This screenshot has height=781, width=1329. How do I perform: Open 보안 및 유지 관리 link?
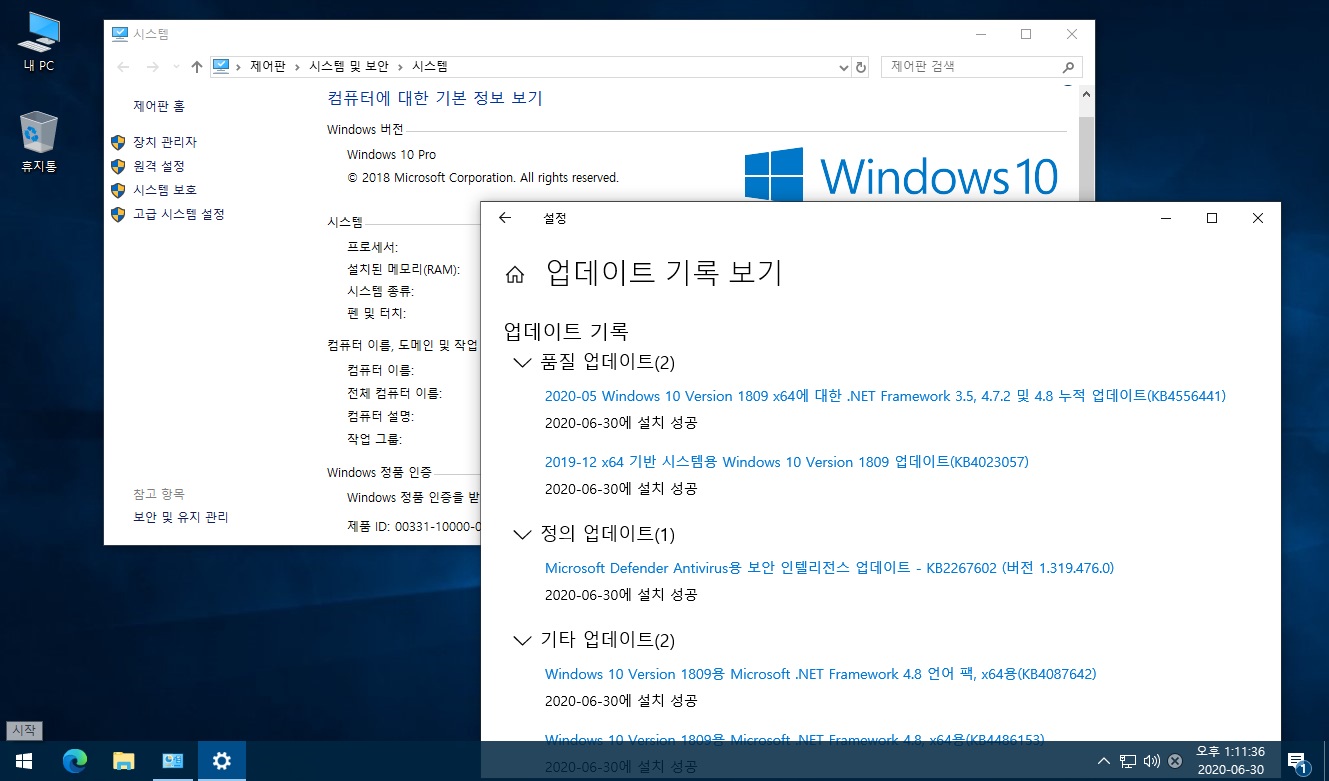pyautogui.click(x=181, y=517)
